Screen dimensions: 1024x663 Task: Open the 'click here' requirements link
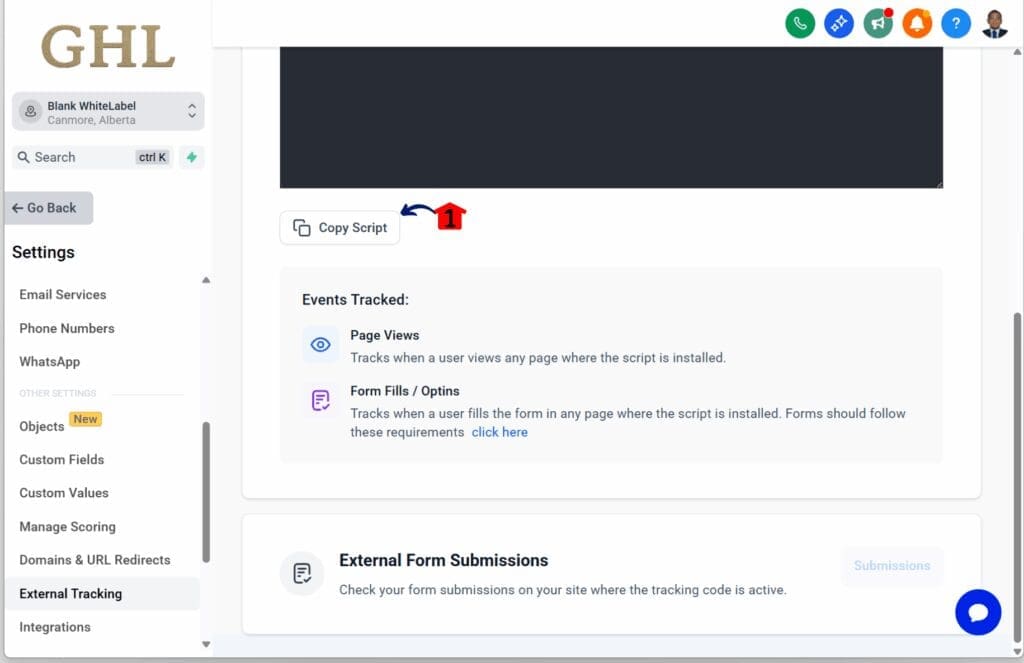click(499, 432)
